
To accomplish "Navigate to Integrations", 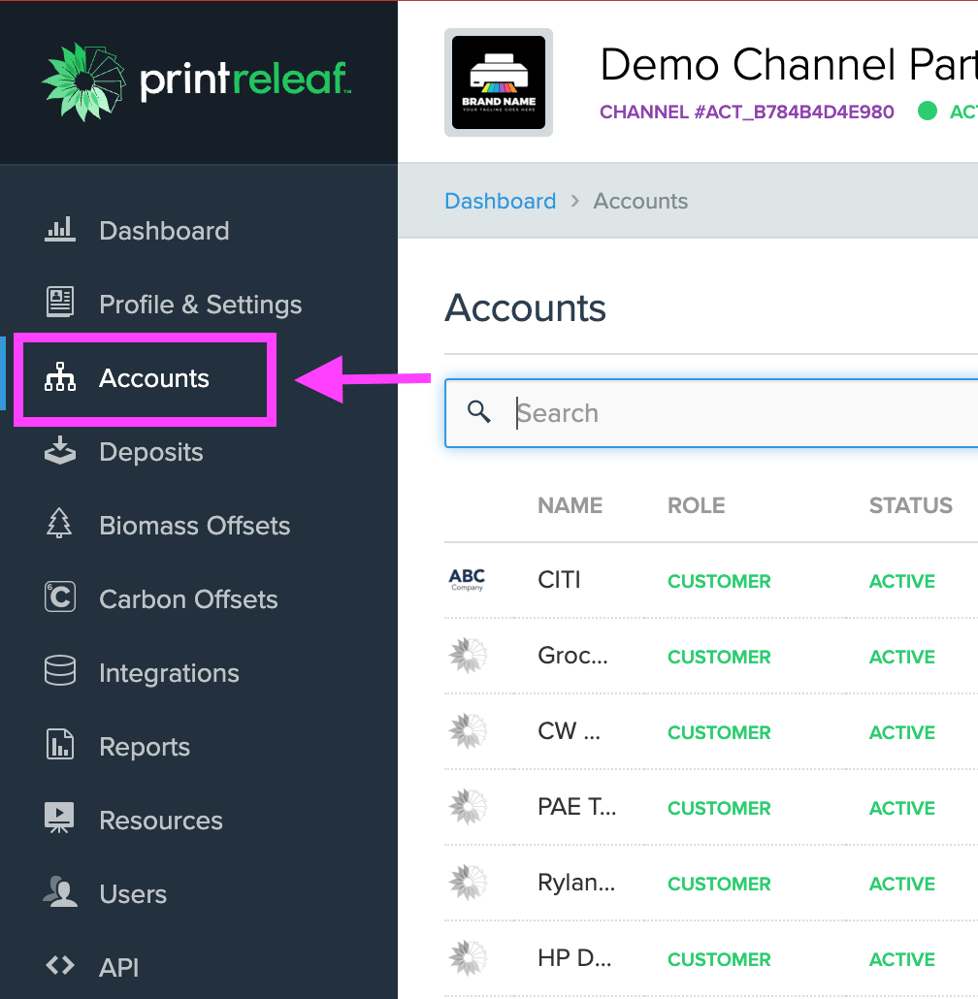I will (x=169, y=673).
